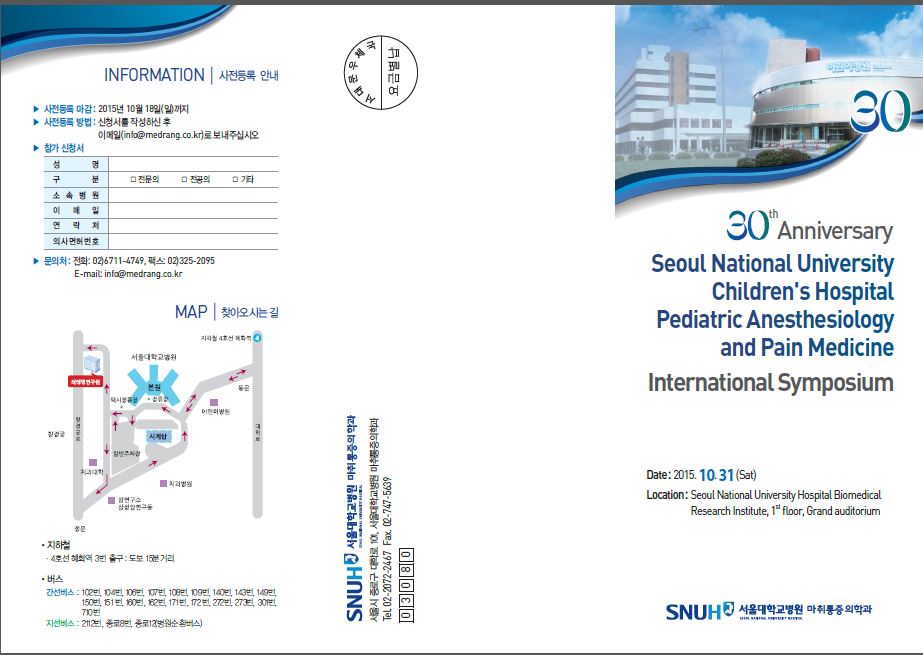Check the 전공의 checkbox in the form
The width and height of the screenshot is (923, 655).
click(185, 179)
